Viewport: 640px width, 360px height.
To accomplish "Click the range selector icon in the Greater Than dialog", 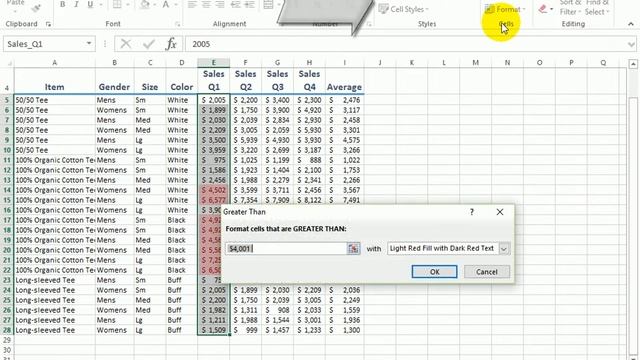I will pyautogui.click(x=353, y=249).
